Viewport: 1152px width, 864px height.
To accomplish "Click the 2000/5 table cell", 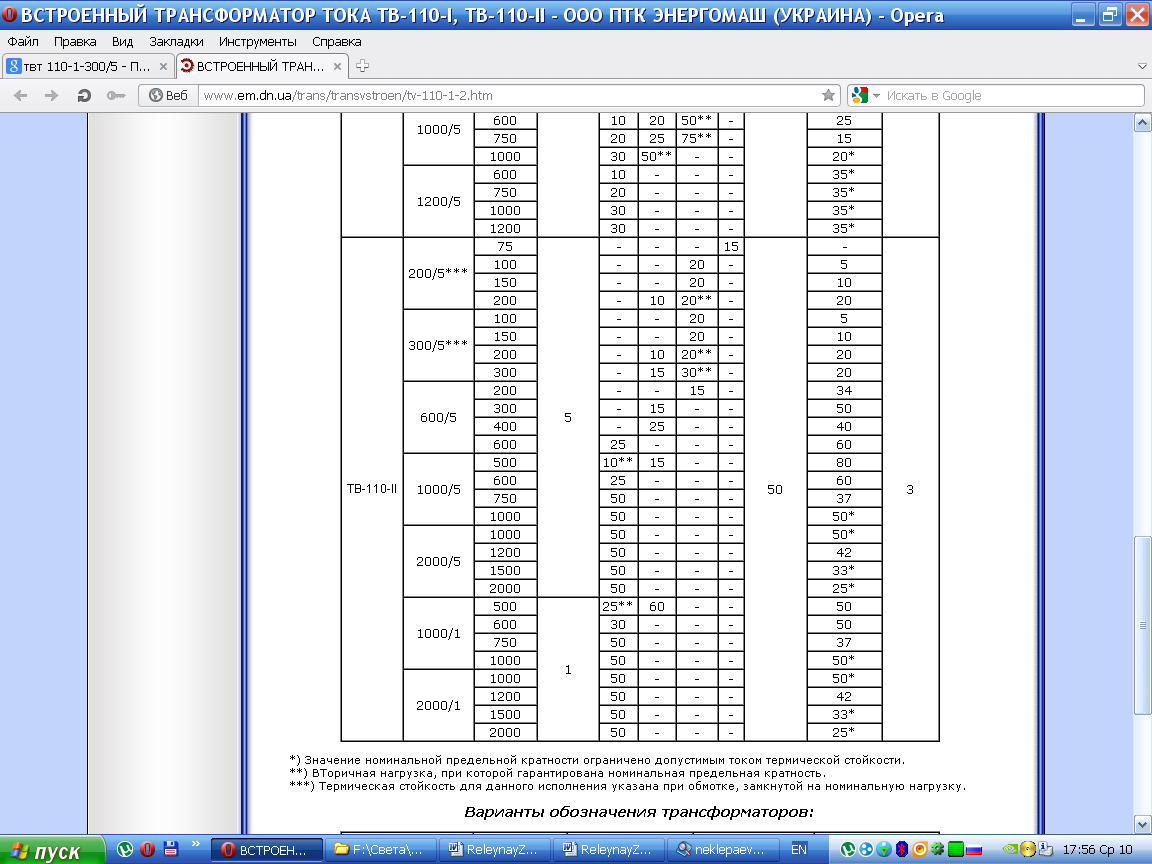I will pos(439,561).
